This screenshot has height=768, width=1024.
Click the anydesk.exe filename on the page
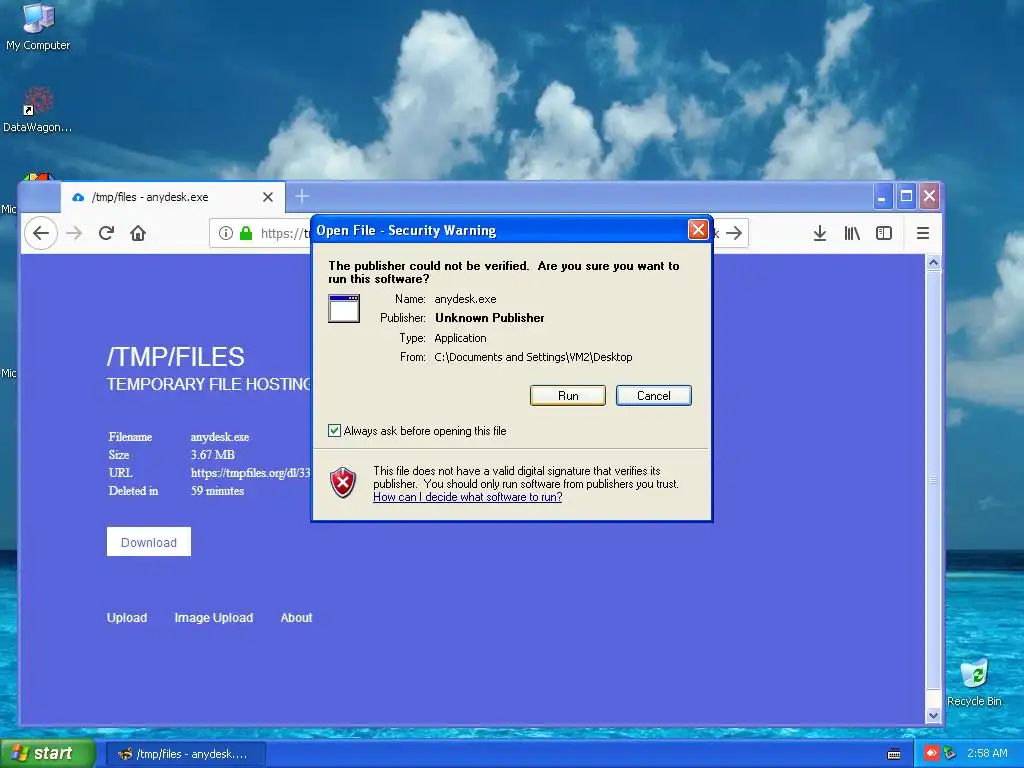(220, 437)
